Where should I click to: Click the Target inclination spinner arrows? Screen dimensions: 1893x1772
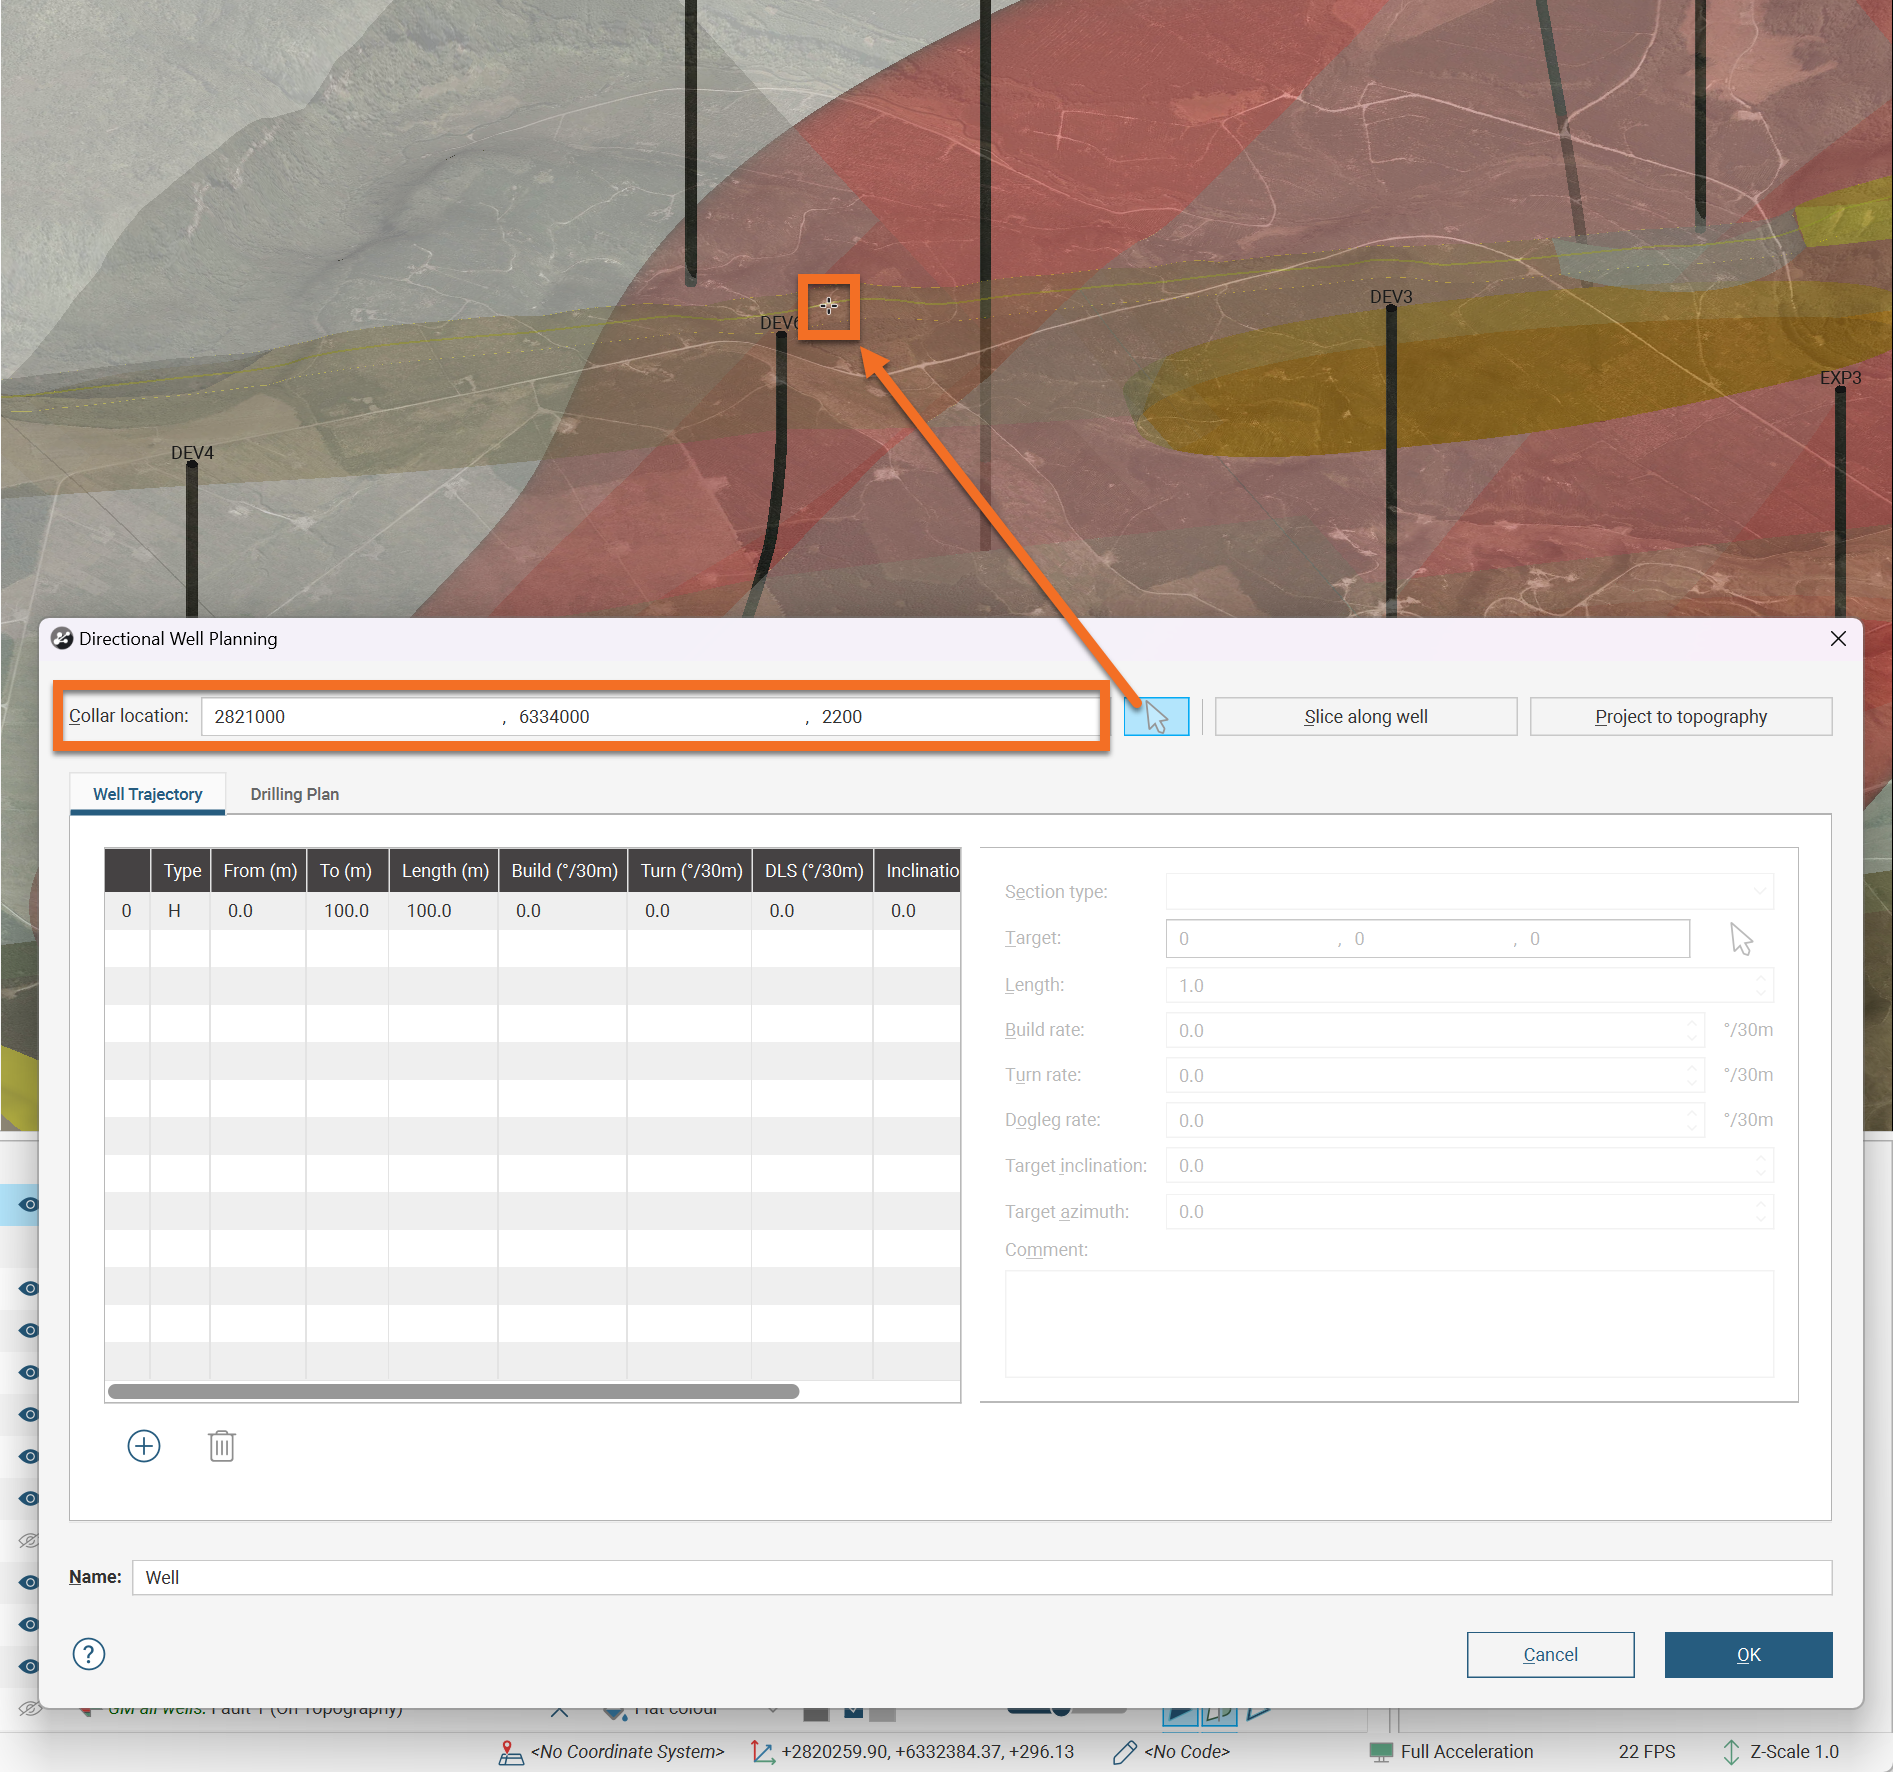pos(1760,1166)
